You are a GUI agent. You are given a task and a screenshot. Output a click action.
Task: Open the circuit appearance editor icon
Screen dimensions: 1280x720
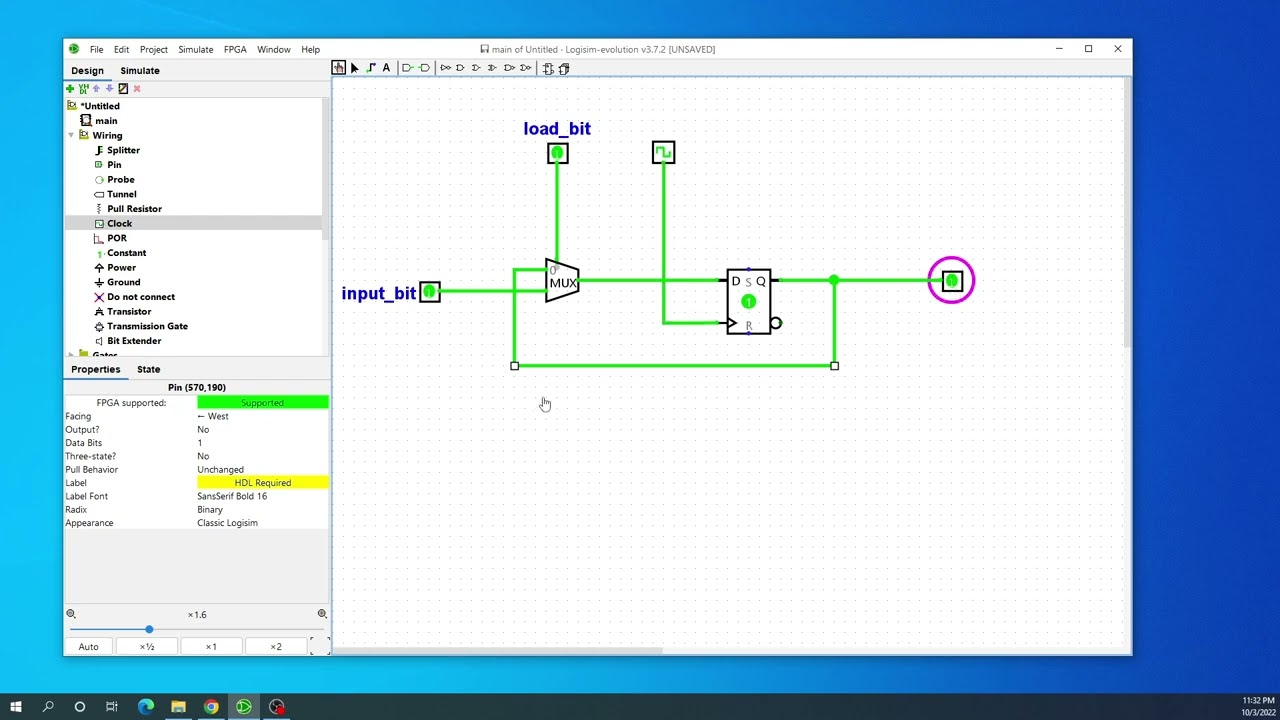123,89
